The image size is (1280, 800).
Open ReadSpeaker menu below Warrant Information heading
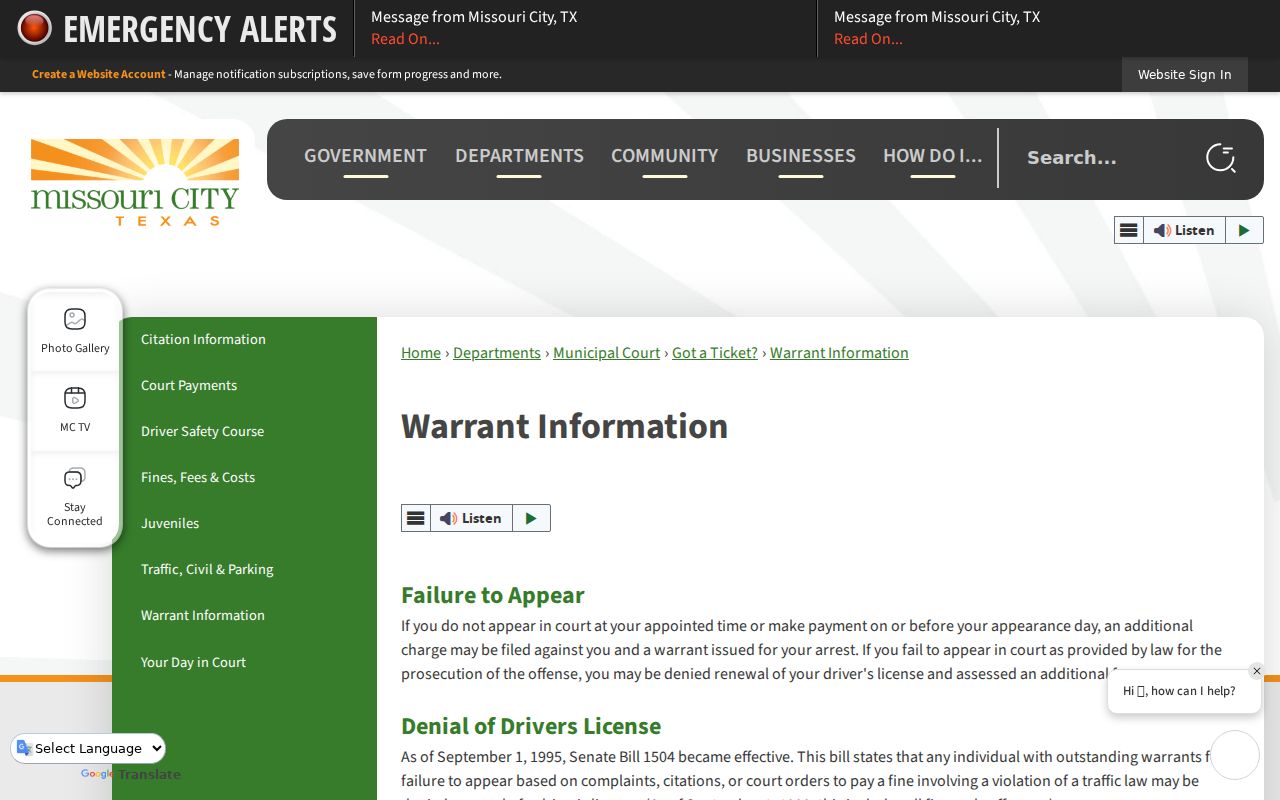pos(416,518)
